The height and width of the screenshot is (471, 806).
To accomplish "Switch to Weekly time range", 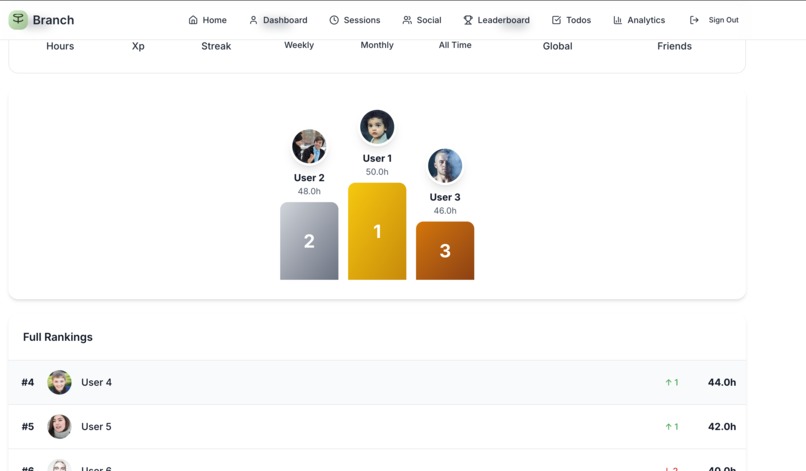I will (299, 45).
